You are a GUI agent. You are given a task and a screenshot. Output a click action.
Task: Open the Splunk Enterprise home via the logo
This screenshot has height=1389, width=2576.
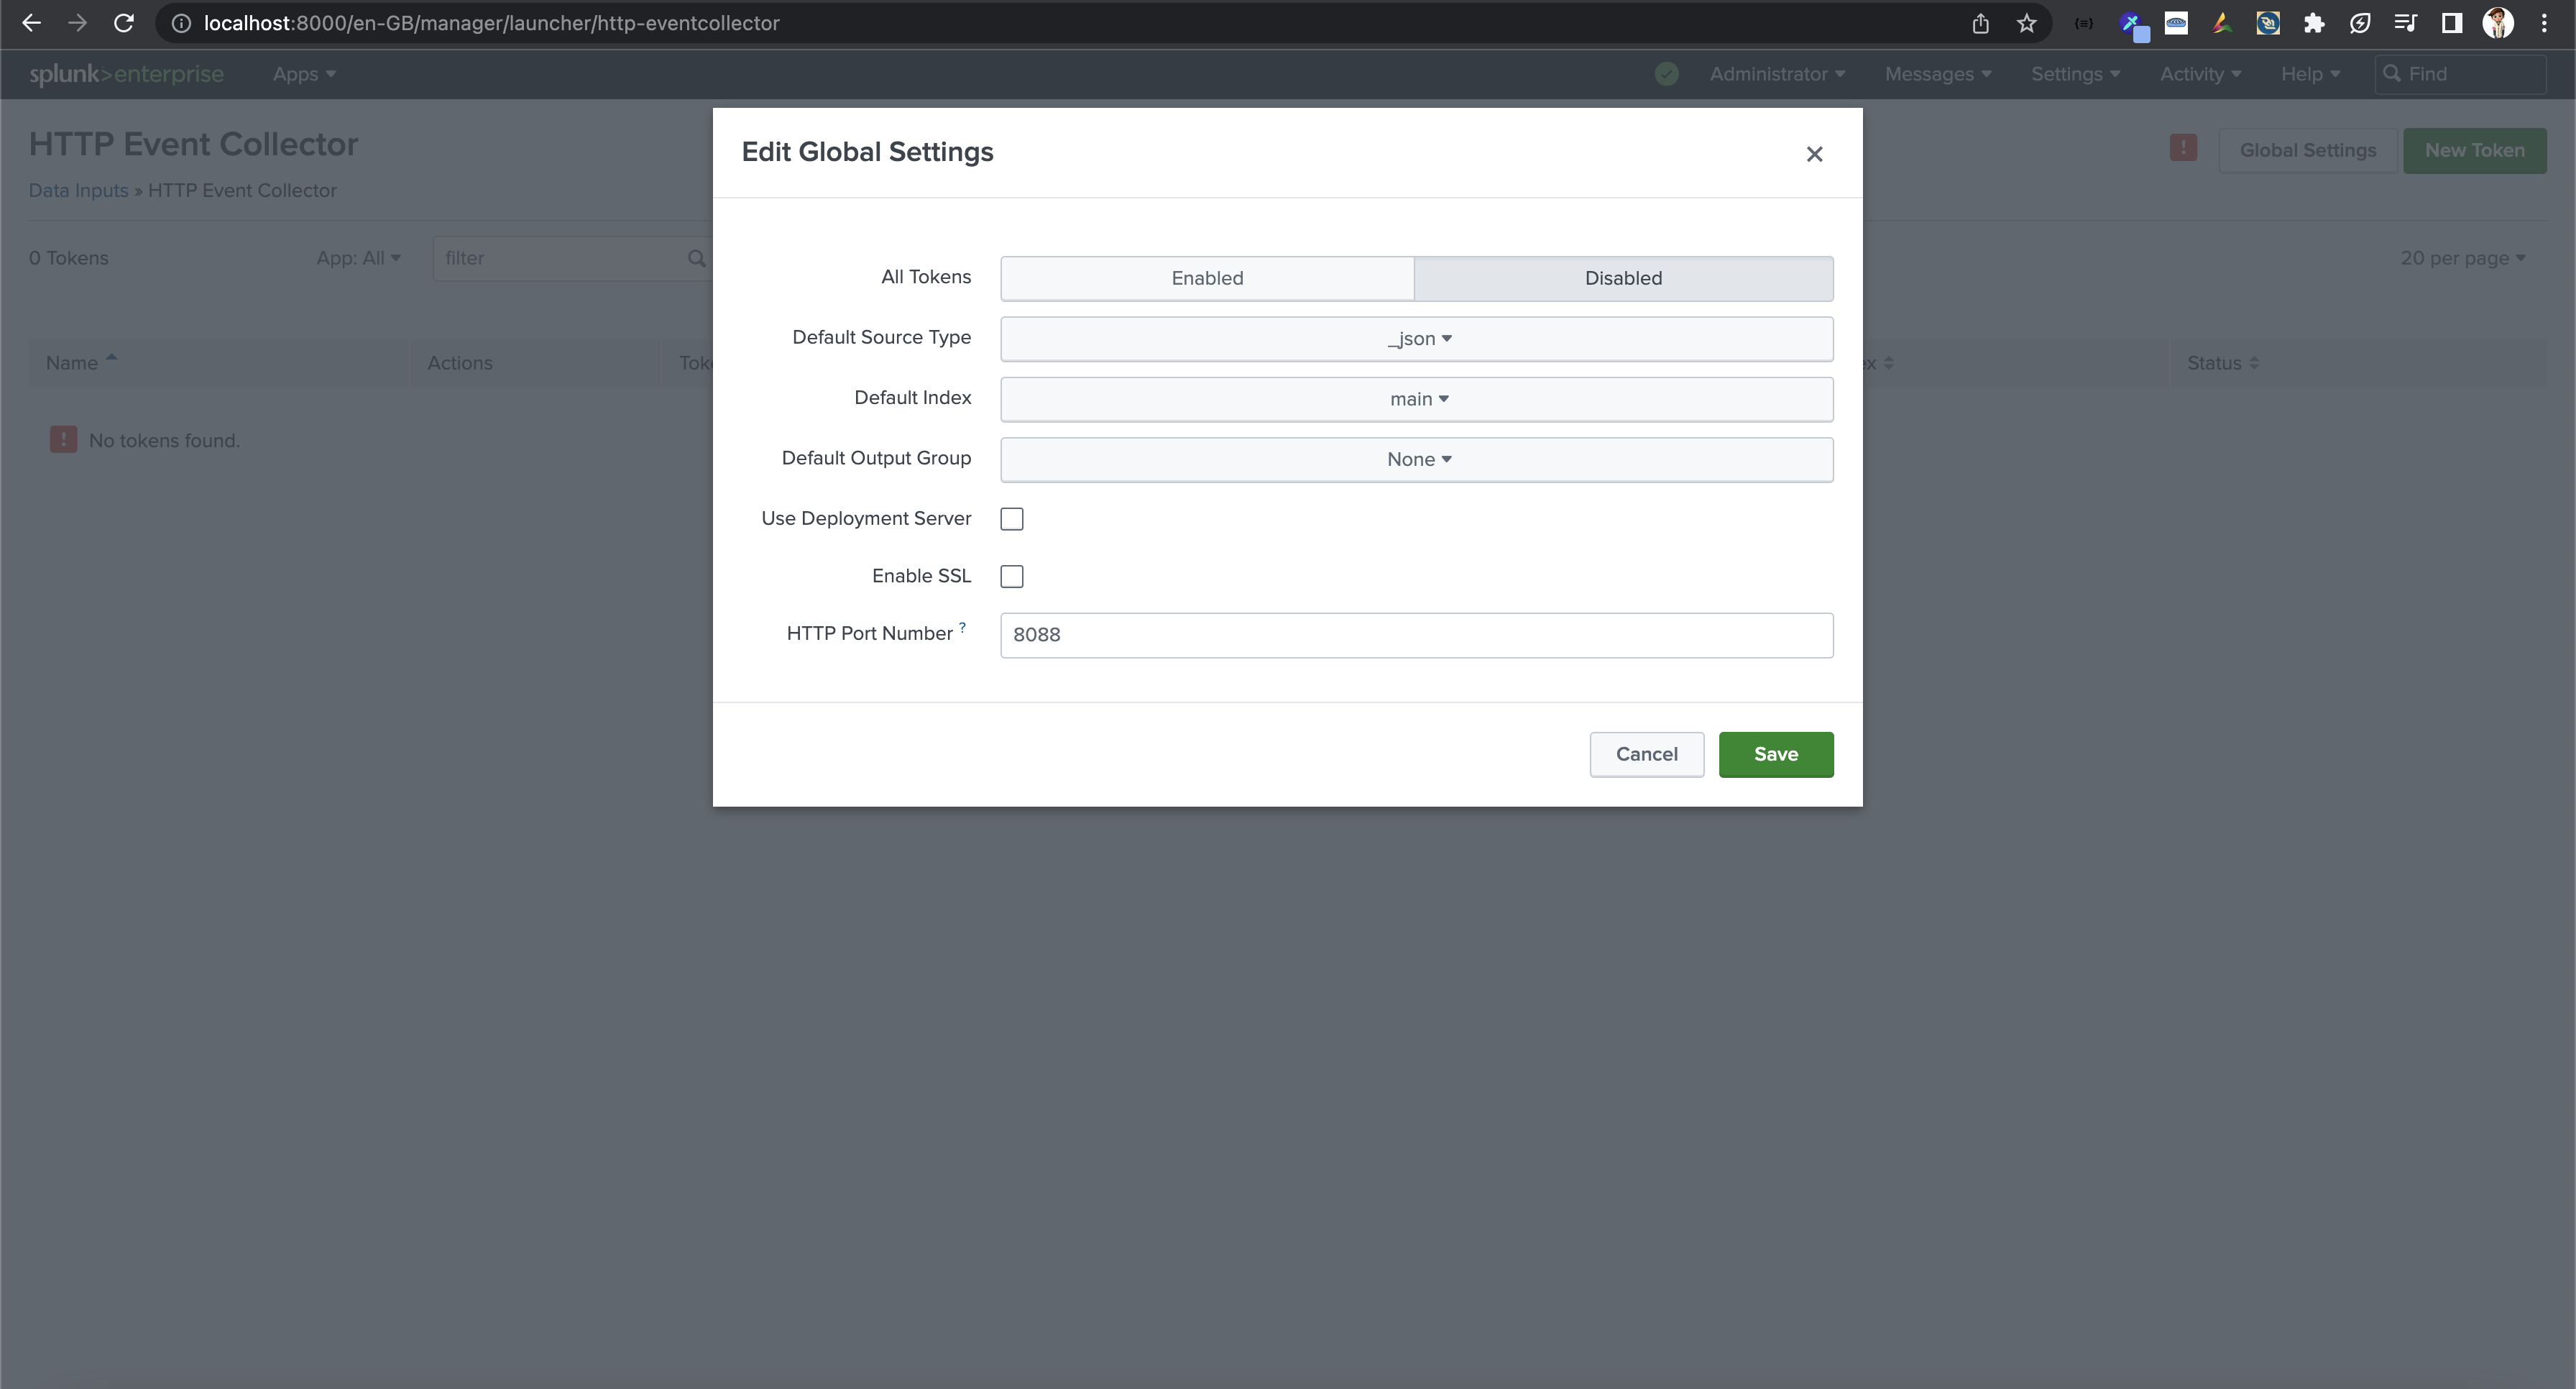coord(126,74)
